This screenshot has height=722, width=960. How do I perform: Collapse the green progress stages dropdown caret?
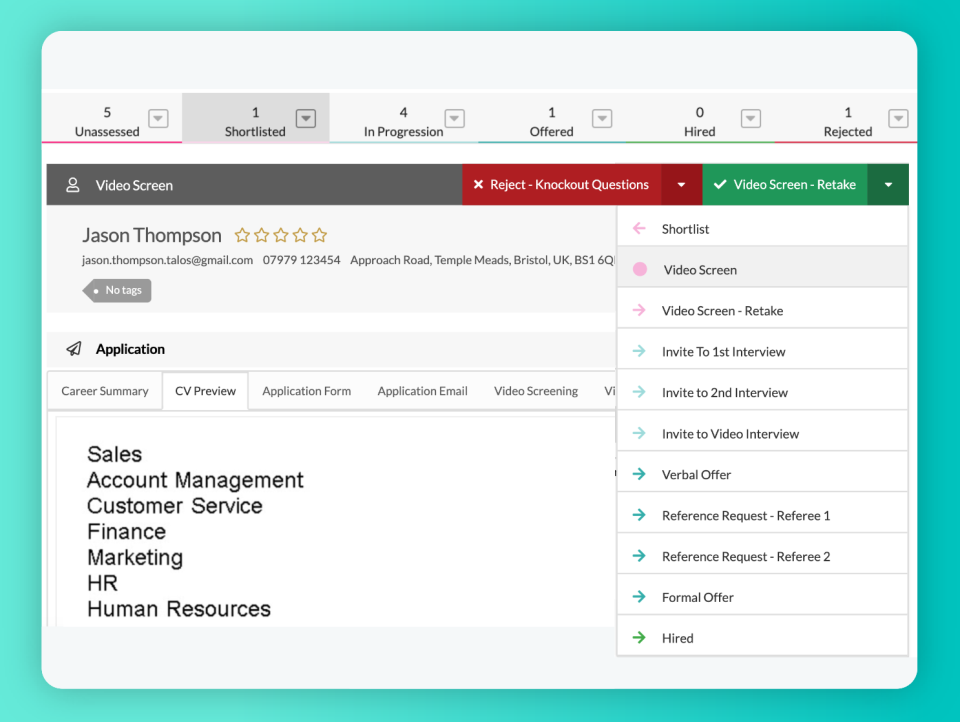coord(888,184)
